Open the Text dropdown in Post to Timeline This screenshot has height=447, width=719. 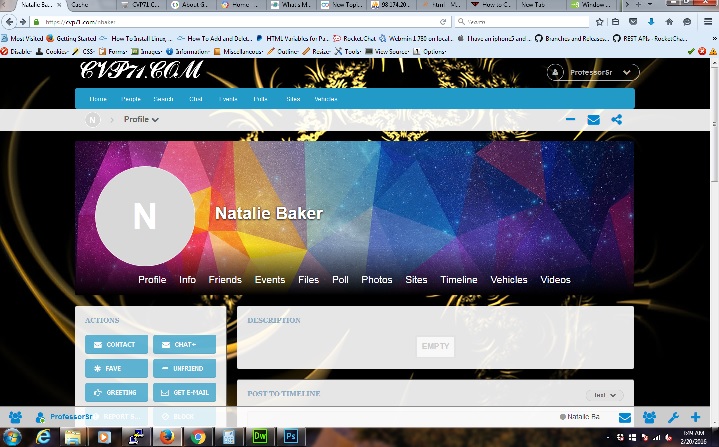[605, 395]
